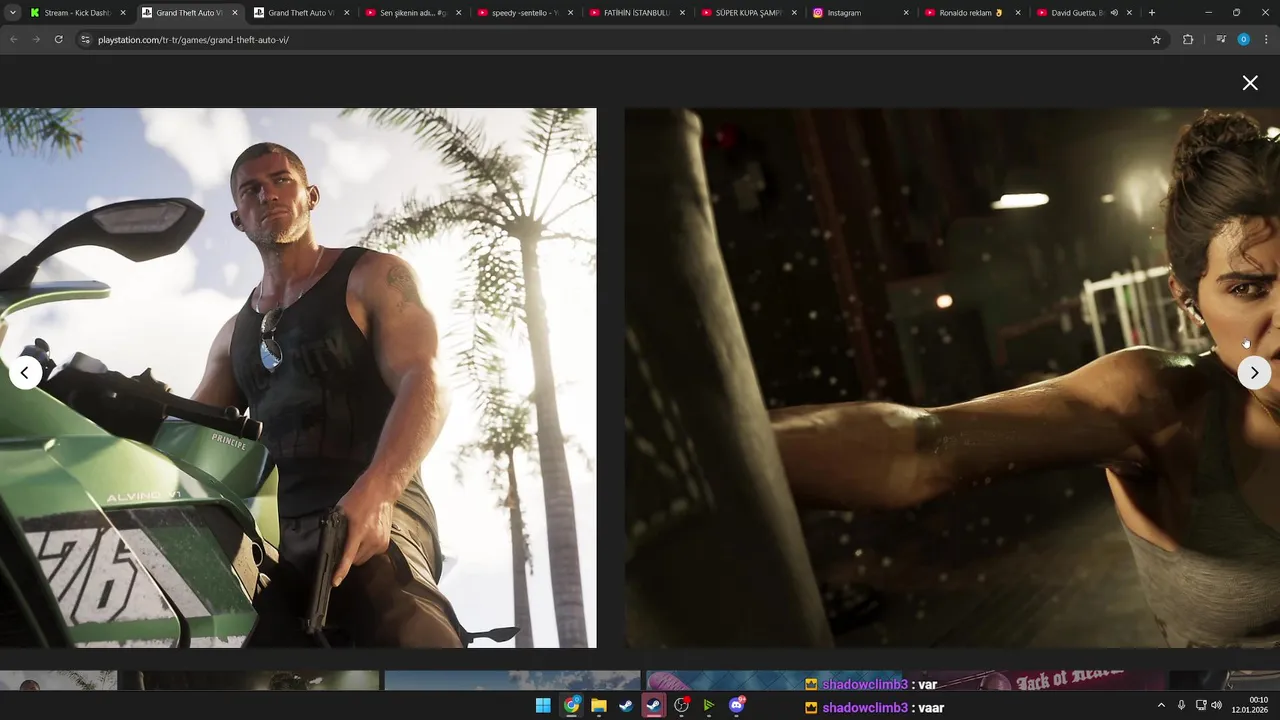1280x720 pixels.
Task: Switch to the Stream - Kick Dashboard tab
Action: click(77, 13)
